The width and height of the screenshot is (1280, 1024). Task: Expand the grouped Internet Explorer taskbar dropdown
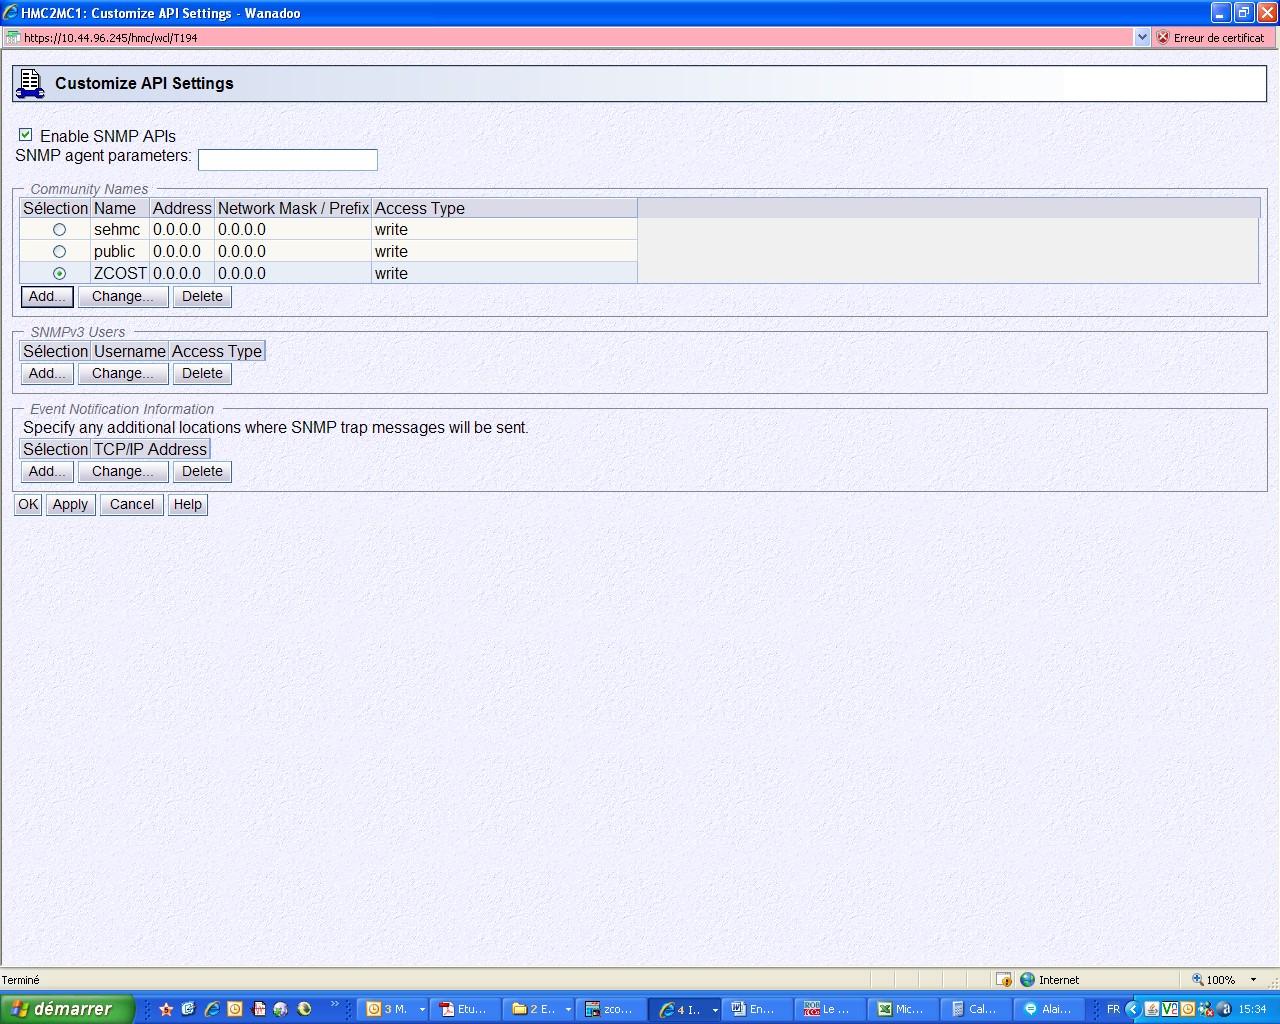tap(715, 1010)
